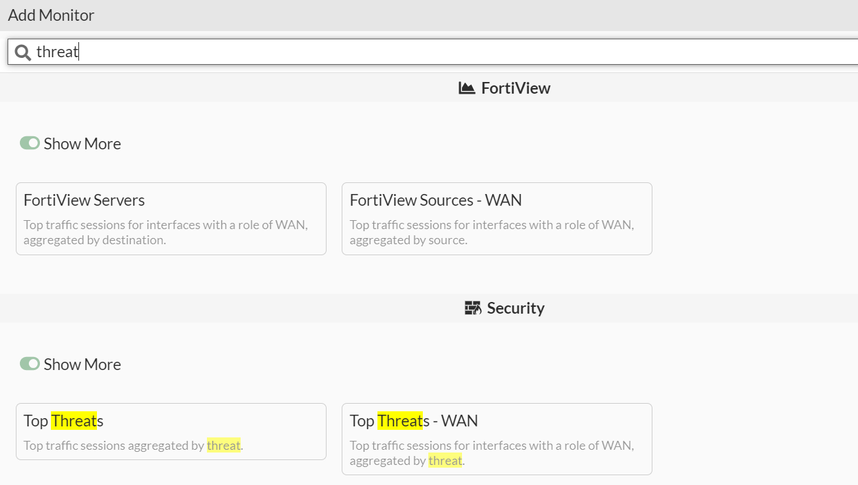Image resolution: width=858 pixels, height=485 pixels.
Task: Click the FortiView Servers description text
Action: coord(165,232)
